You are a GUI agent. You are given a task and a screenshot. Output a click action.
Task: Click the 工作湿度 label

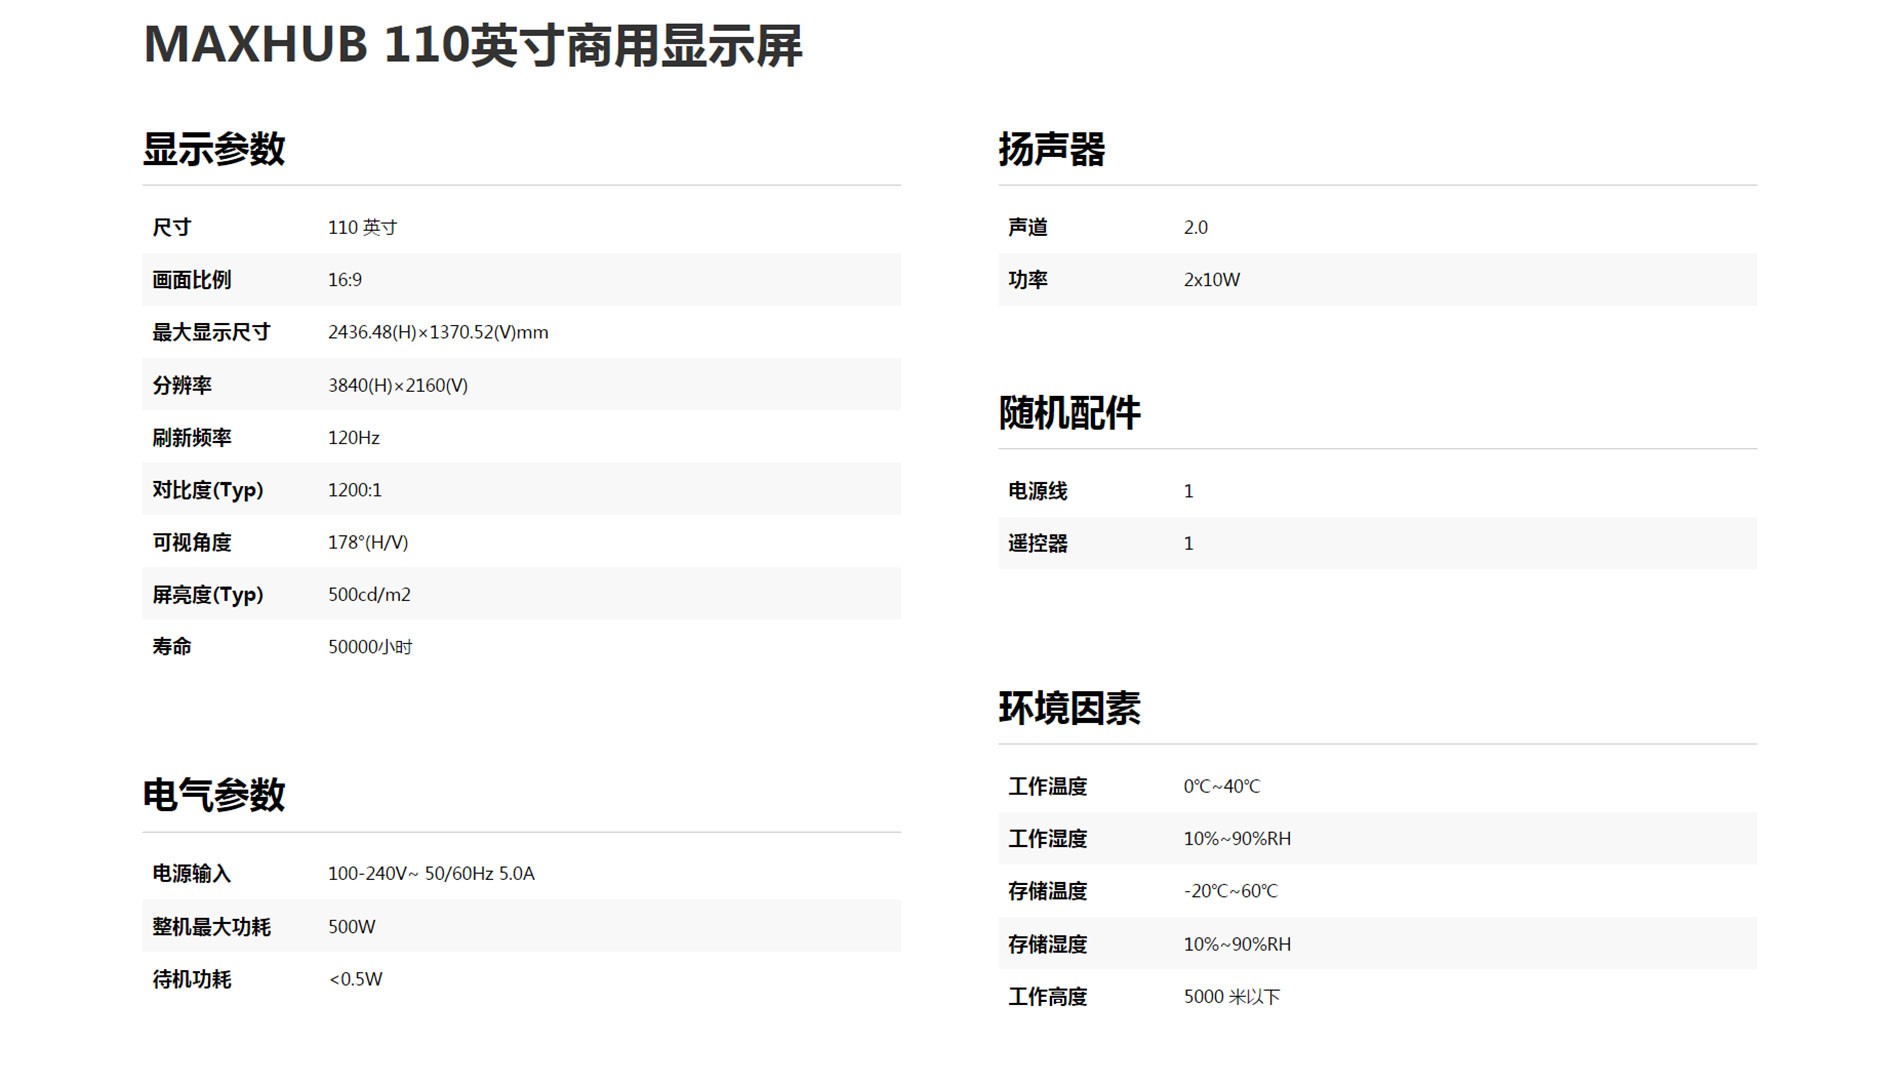1048,839
